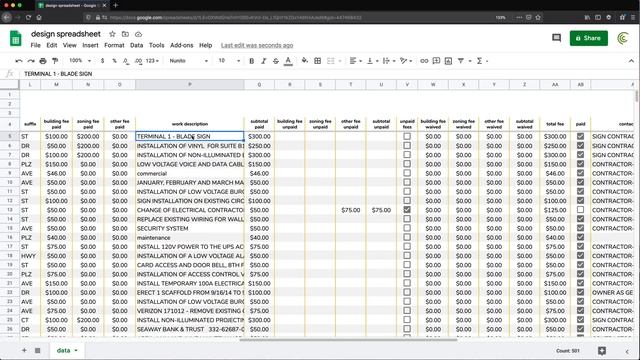Insert a chart from toolbar

(x=448, y=61)
